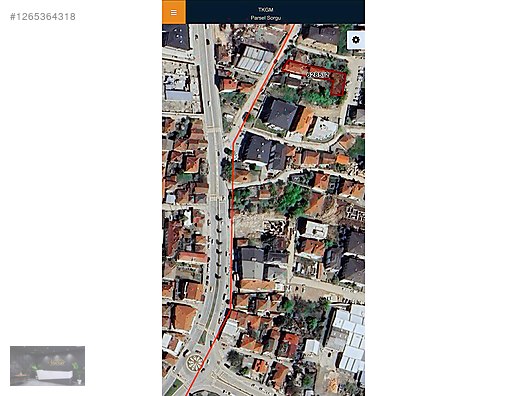
Task: Open map settings with the gear icon
Action: click(356, 40)
